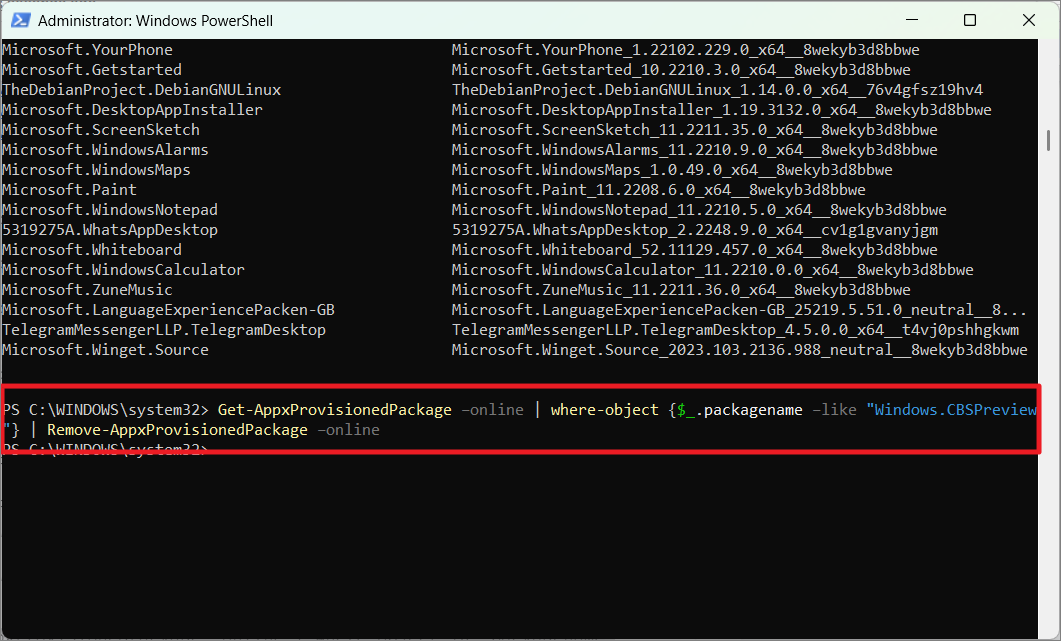Click the Microsoft.Winget.Source entry
Viewport: 1061px width, 641px height.
coord(107,349)
